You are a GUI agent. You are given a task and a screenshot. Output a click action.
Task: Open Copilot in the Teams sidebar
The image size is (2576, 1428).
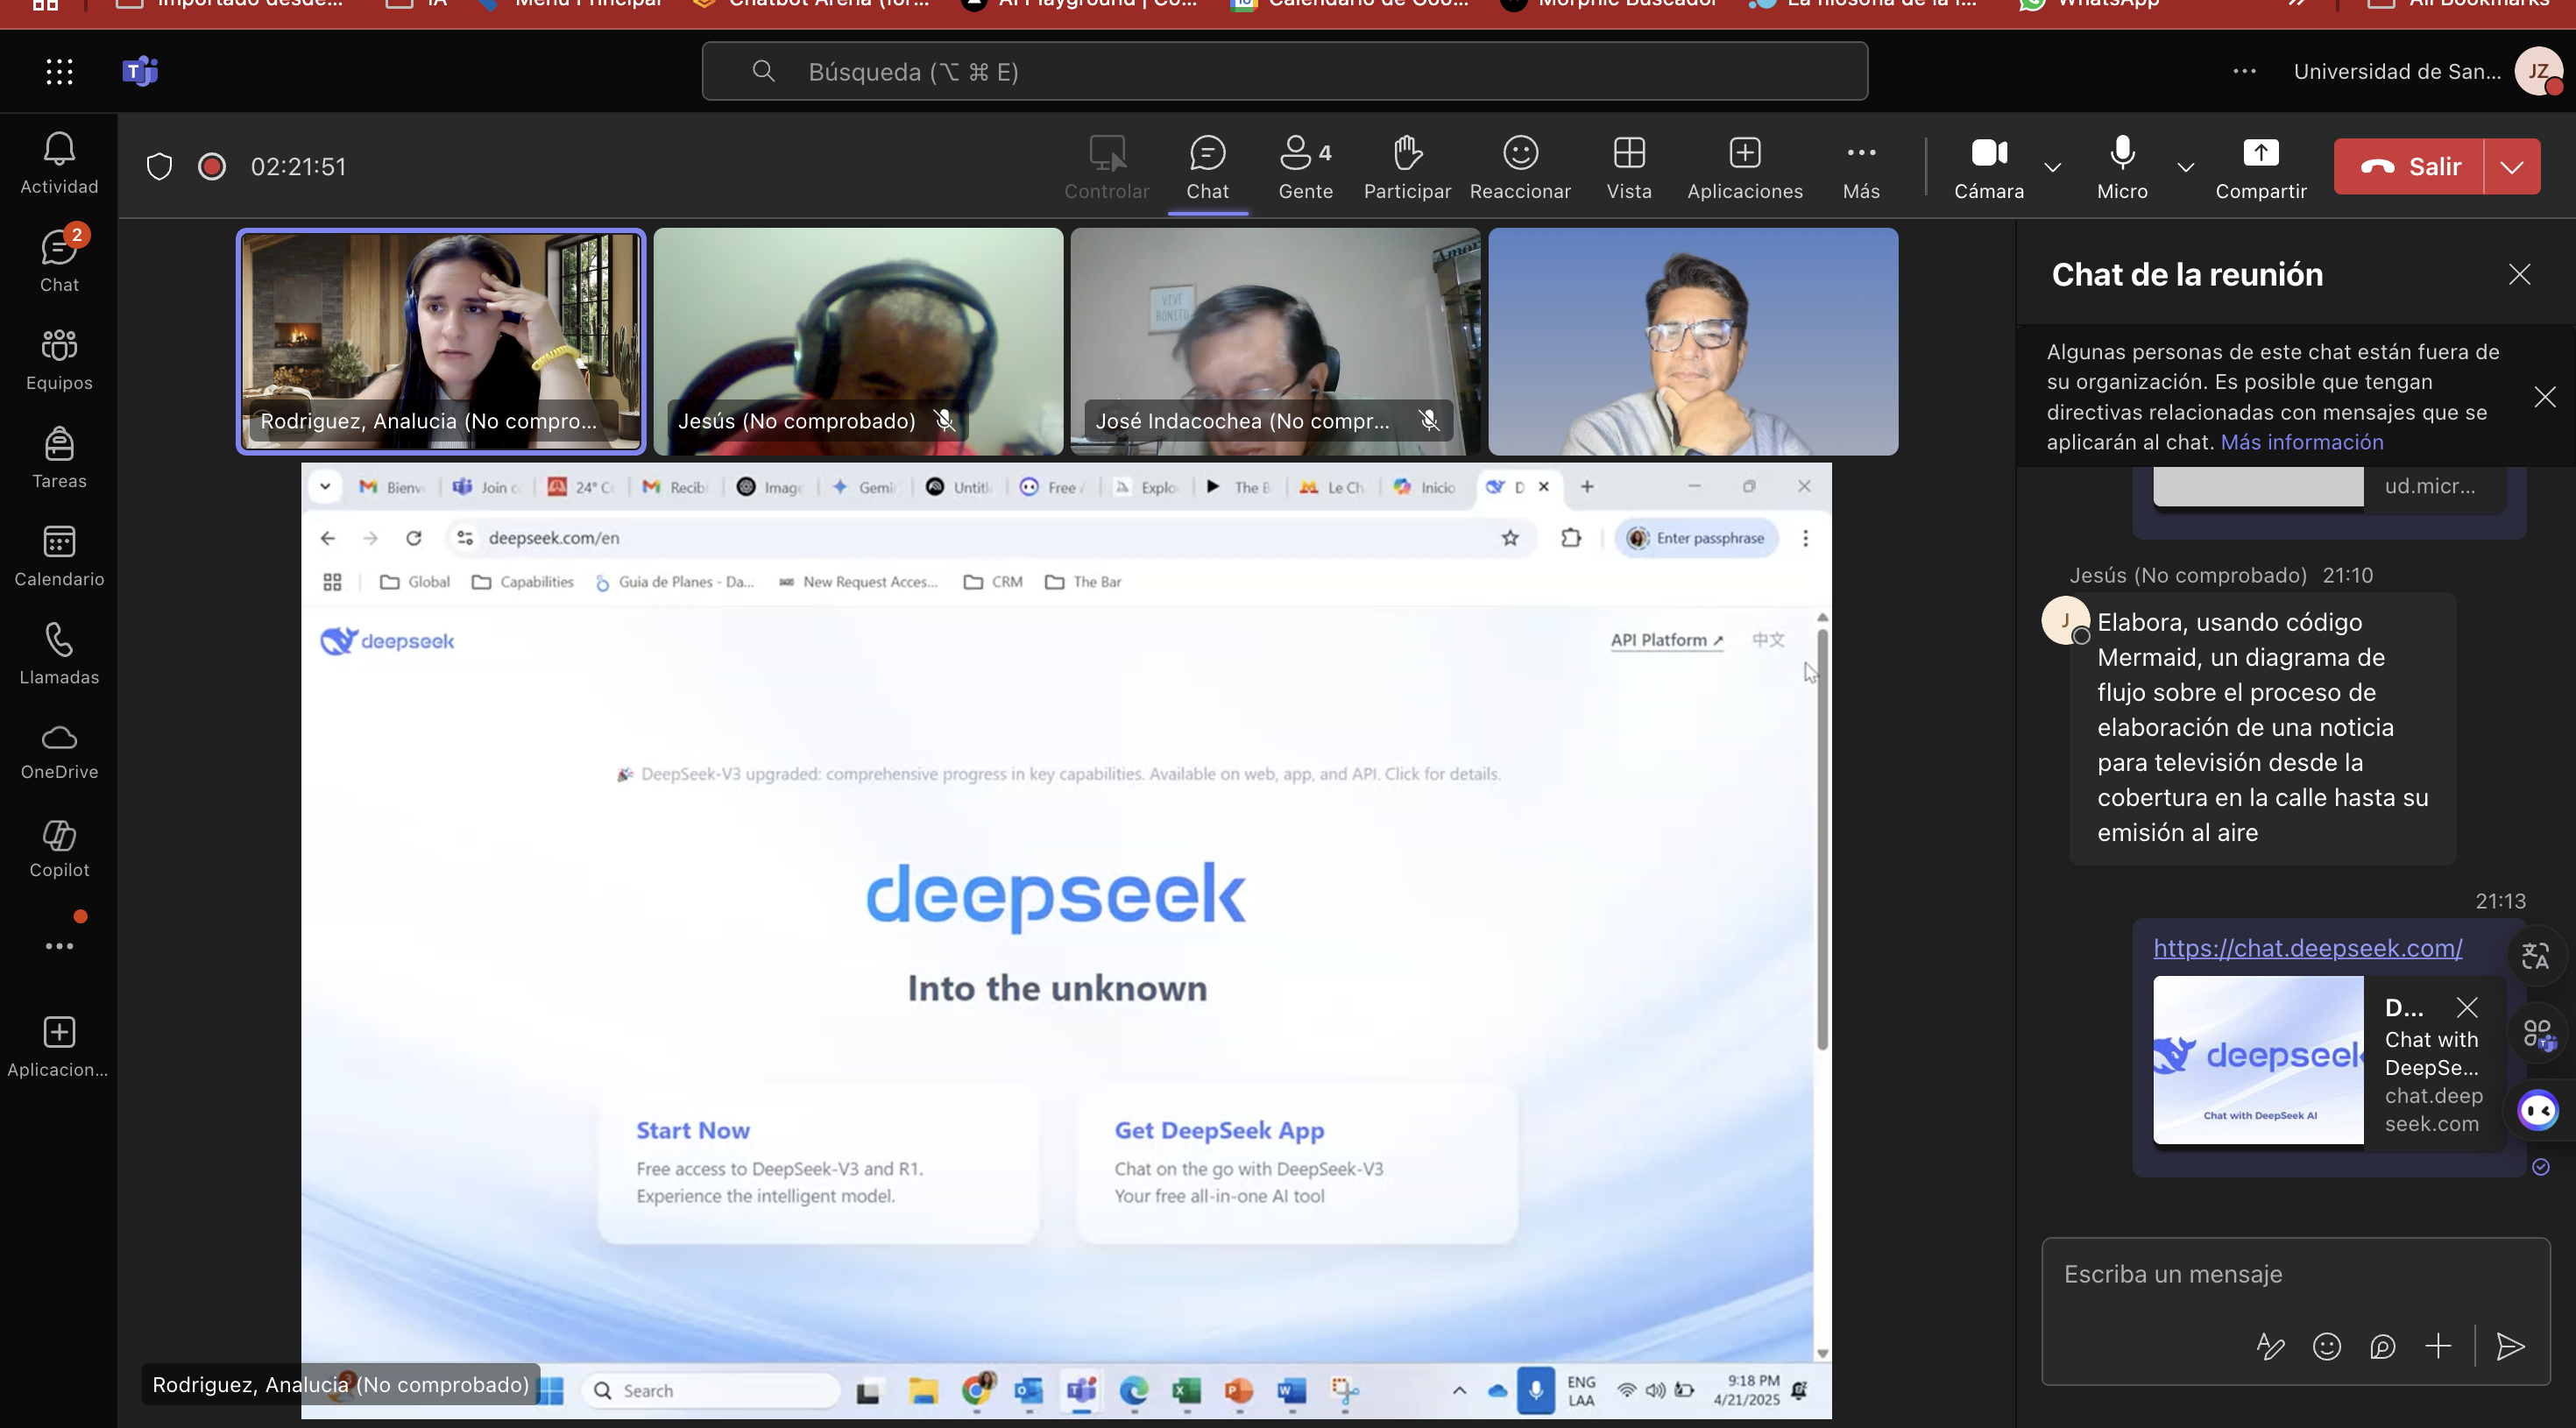(x=59, y=849)
